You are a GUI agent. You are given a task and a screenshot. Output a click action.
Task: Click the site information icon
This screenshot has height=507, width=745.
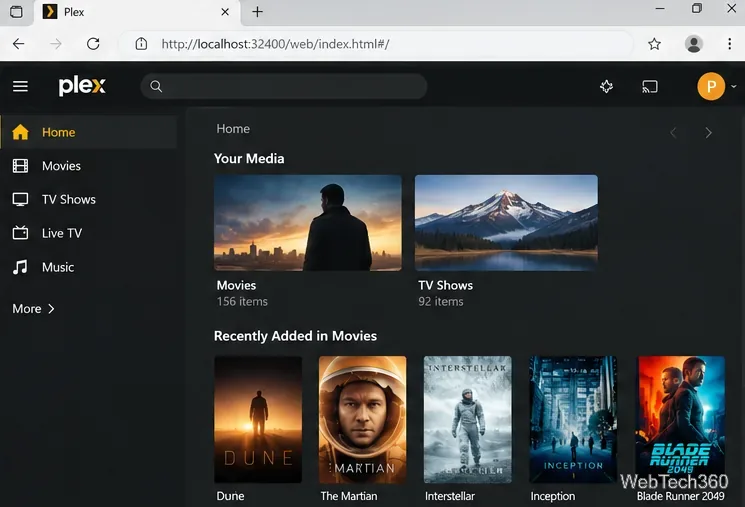click(141, 44)
